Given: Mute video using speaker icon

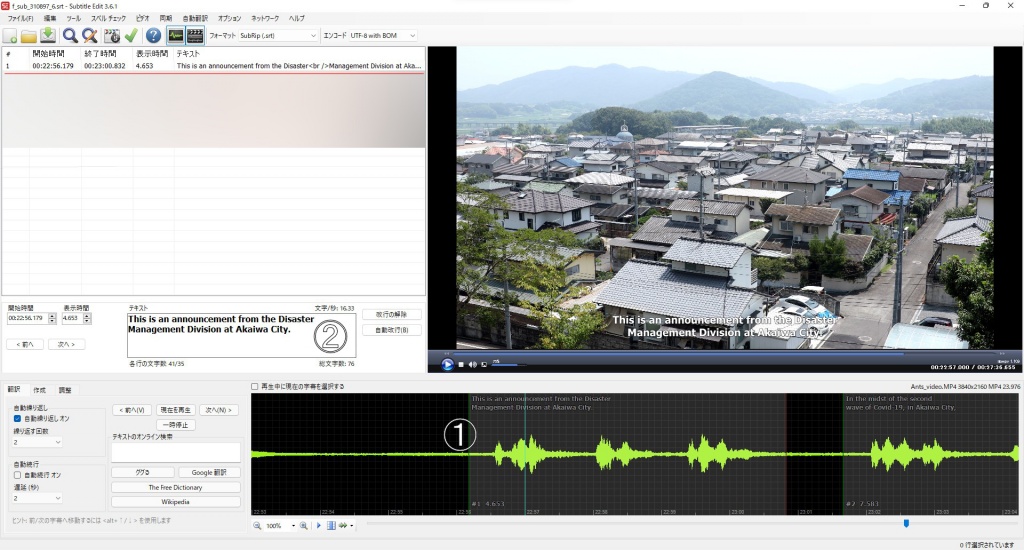Looking at the screenshot, I should 472,364.
